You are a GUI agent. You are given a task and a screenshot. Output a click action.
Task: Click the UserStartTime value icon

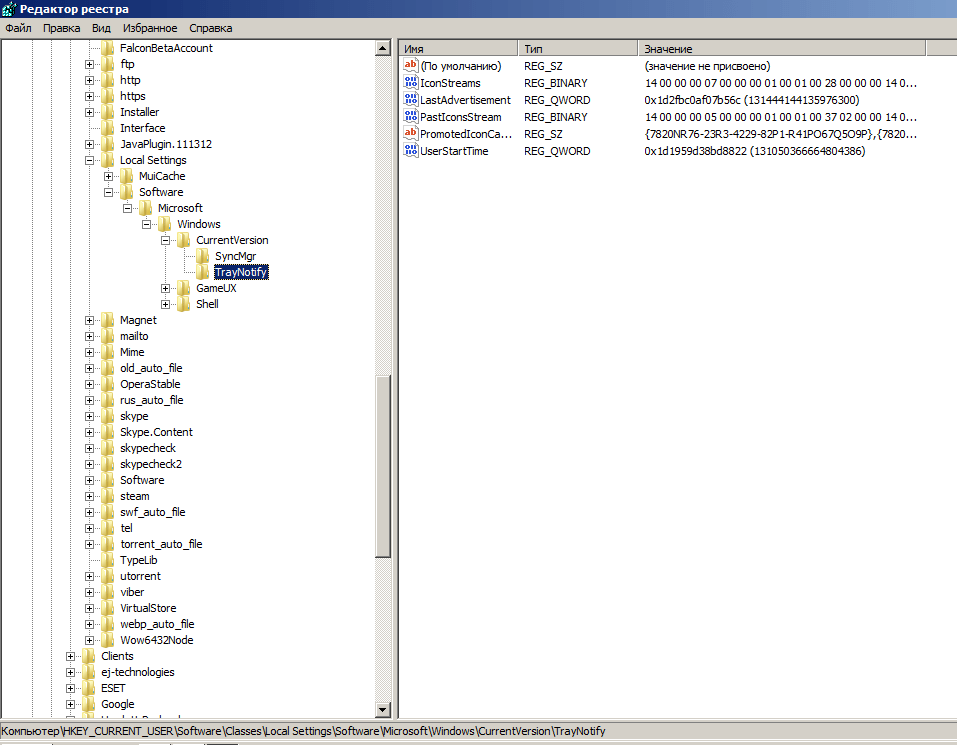410,151
